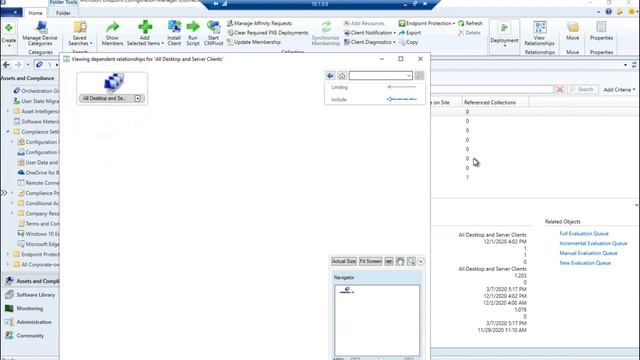
Task: Click the View Relationships ribbon icon
Action: point(539,27)
